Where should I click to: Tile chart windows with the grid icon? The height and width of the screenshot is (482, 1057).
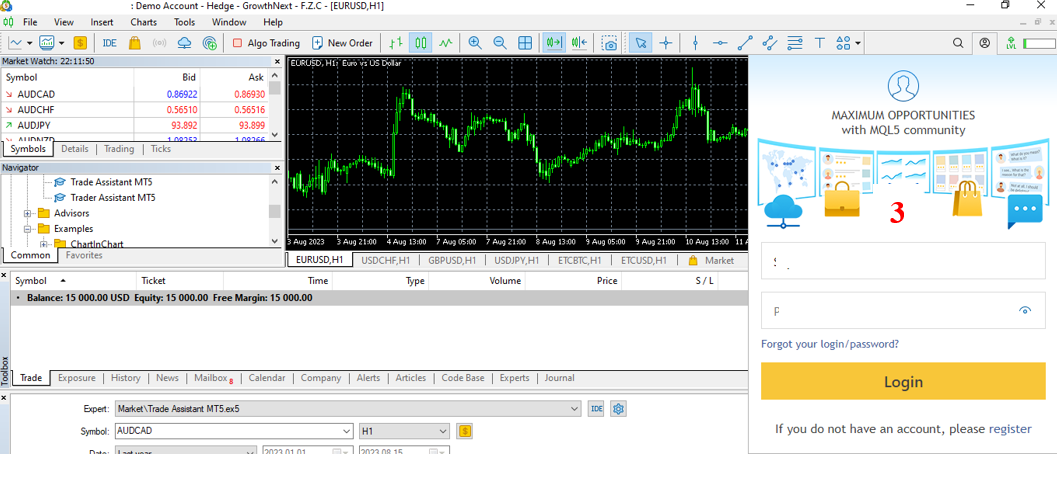[x=525, y=43]
